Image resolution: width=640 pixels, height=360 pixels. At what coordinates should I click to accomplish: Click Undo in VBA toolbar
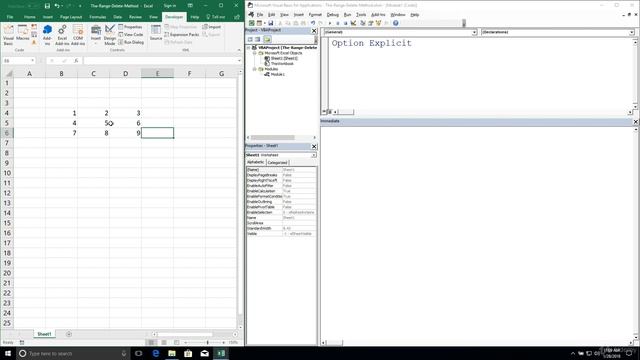[313, 23]
